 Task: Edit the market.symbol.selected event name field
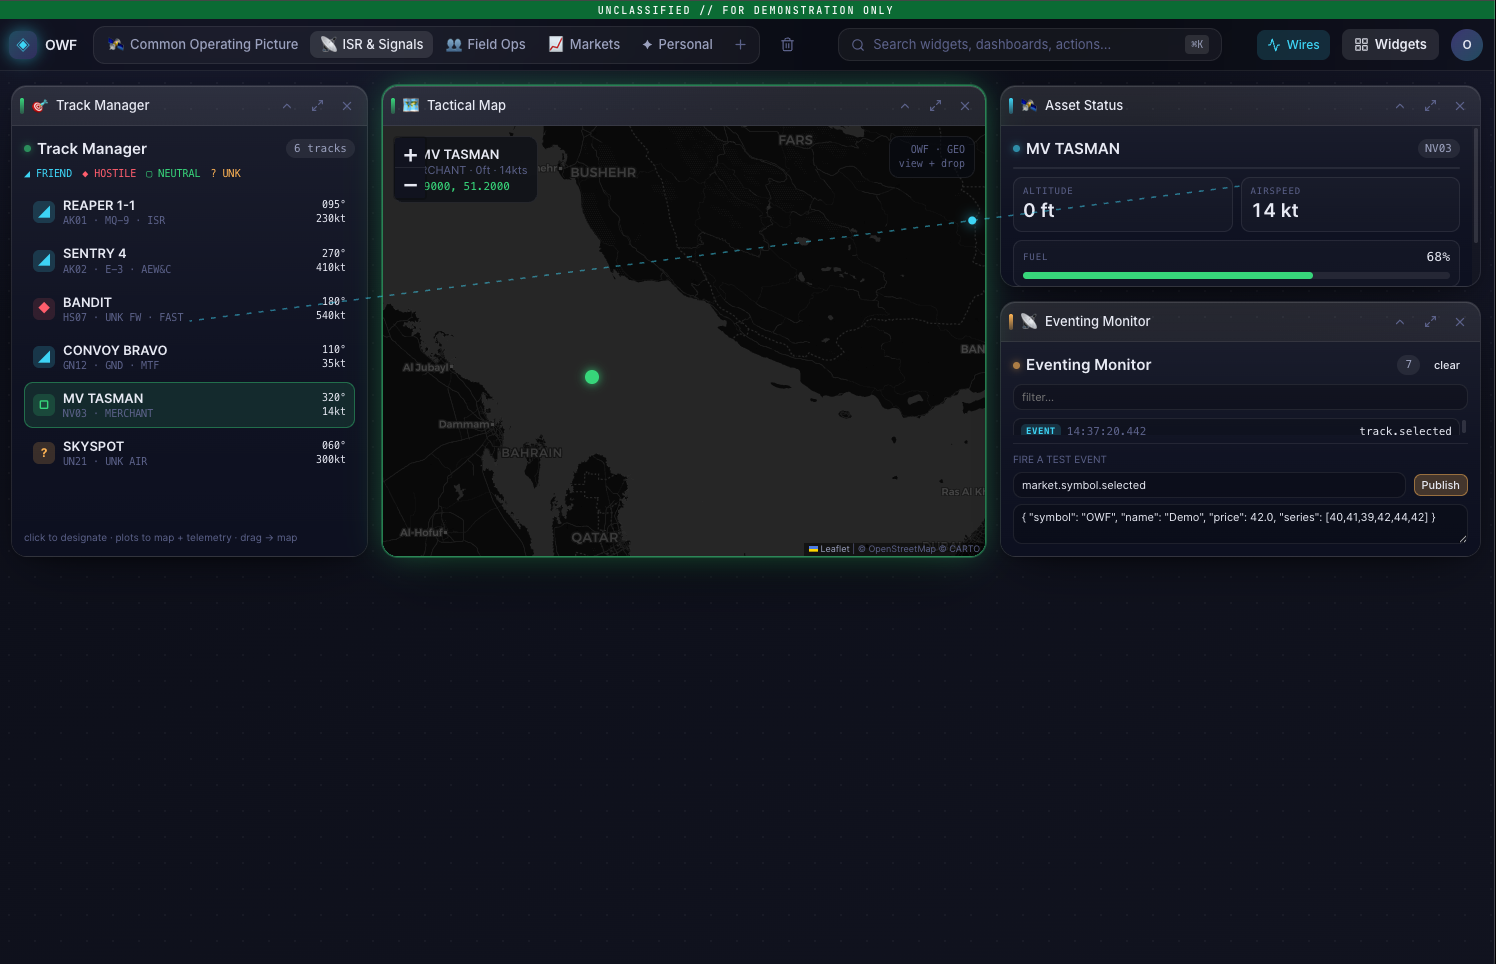coord(1209,485)
